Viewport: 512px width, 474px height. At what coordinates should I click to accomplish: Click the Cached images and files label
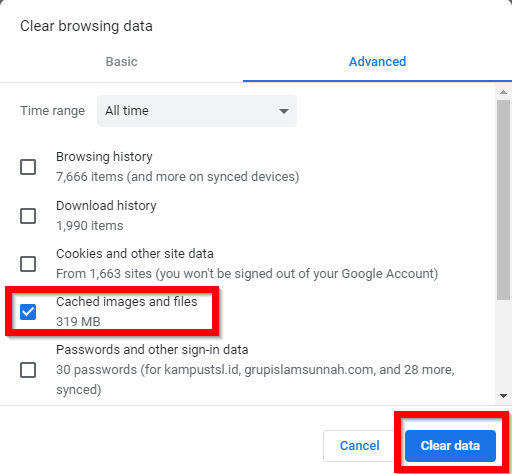click(x=127, y=302)
